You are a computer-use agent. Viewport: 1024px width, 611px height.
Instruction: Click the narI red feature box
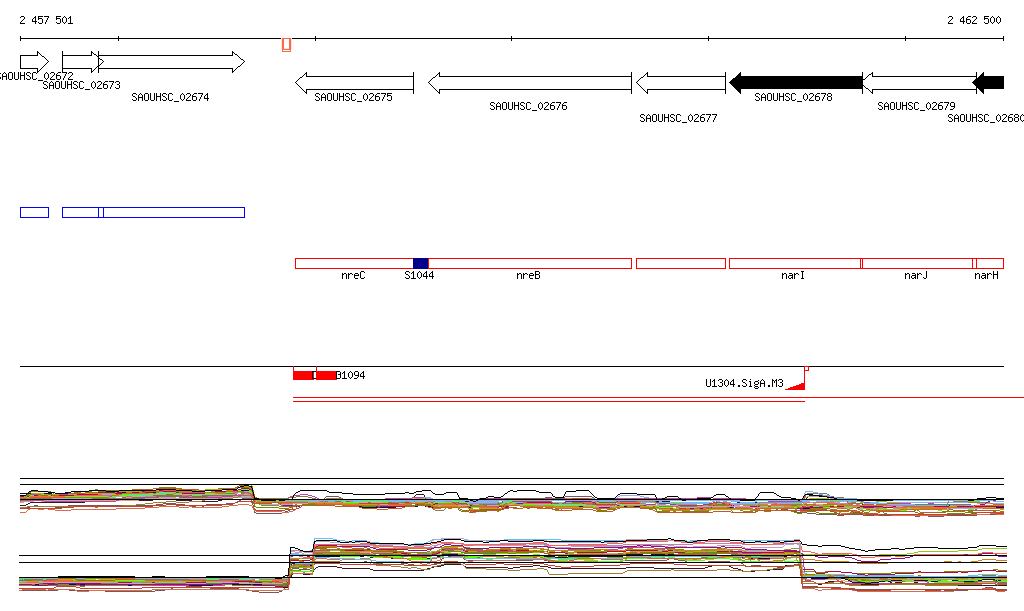pos(795,263)
